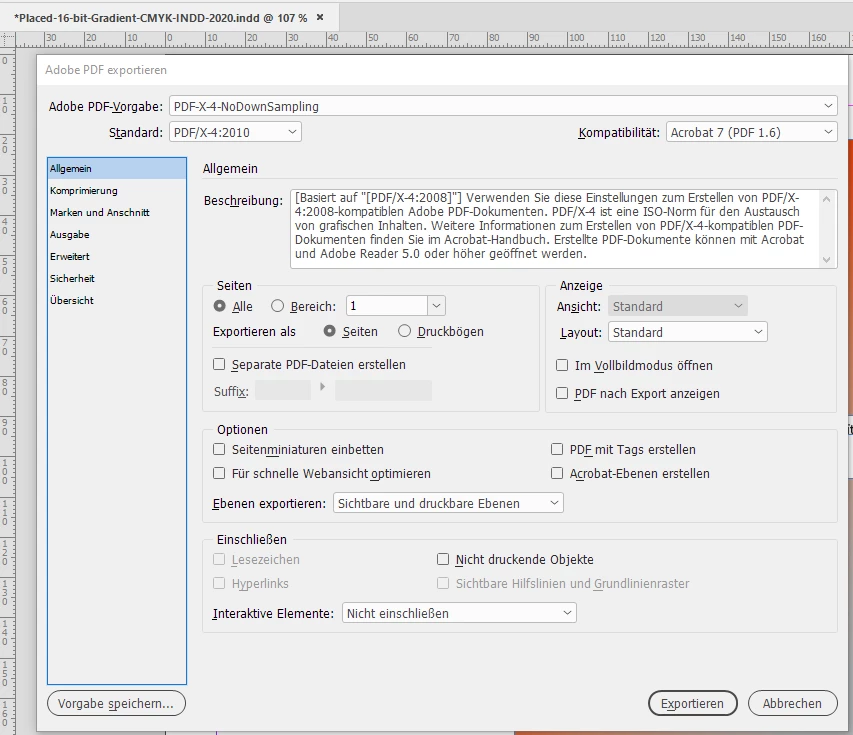
Task: Click the up arrow of the Beschreibung scrollbar
Action: click(x=826, y=199)
